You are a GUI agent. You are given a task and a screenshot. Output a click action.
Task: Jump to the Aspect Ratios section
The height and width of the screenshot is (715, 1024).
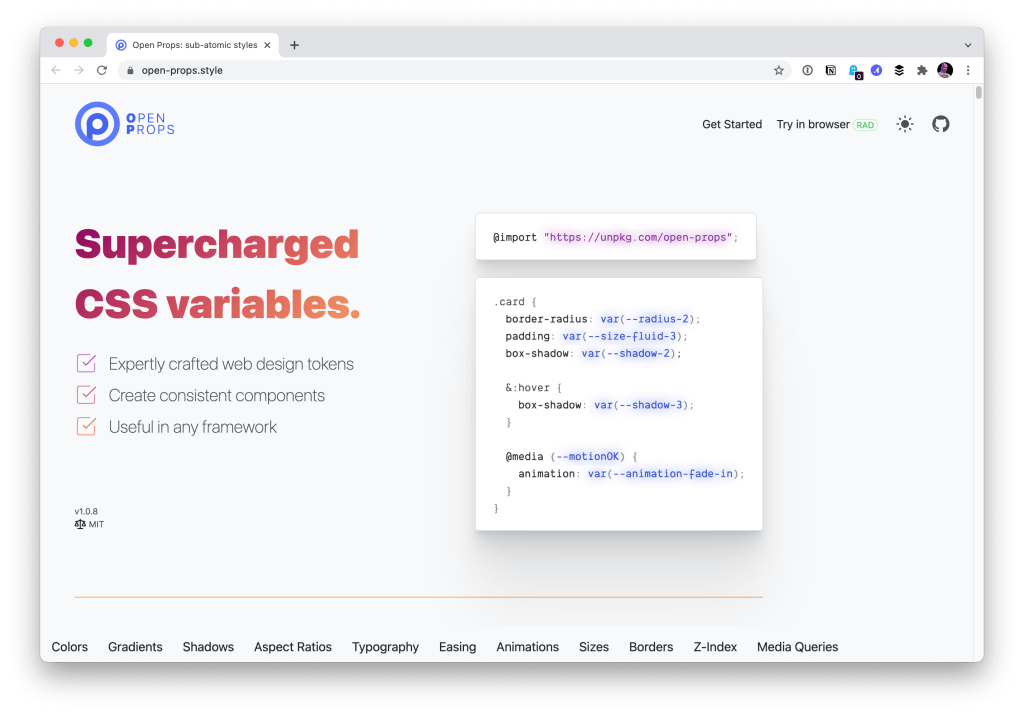(293, 647)
